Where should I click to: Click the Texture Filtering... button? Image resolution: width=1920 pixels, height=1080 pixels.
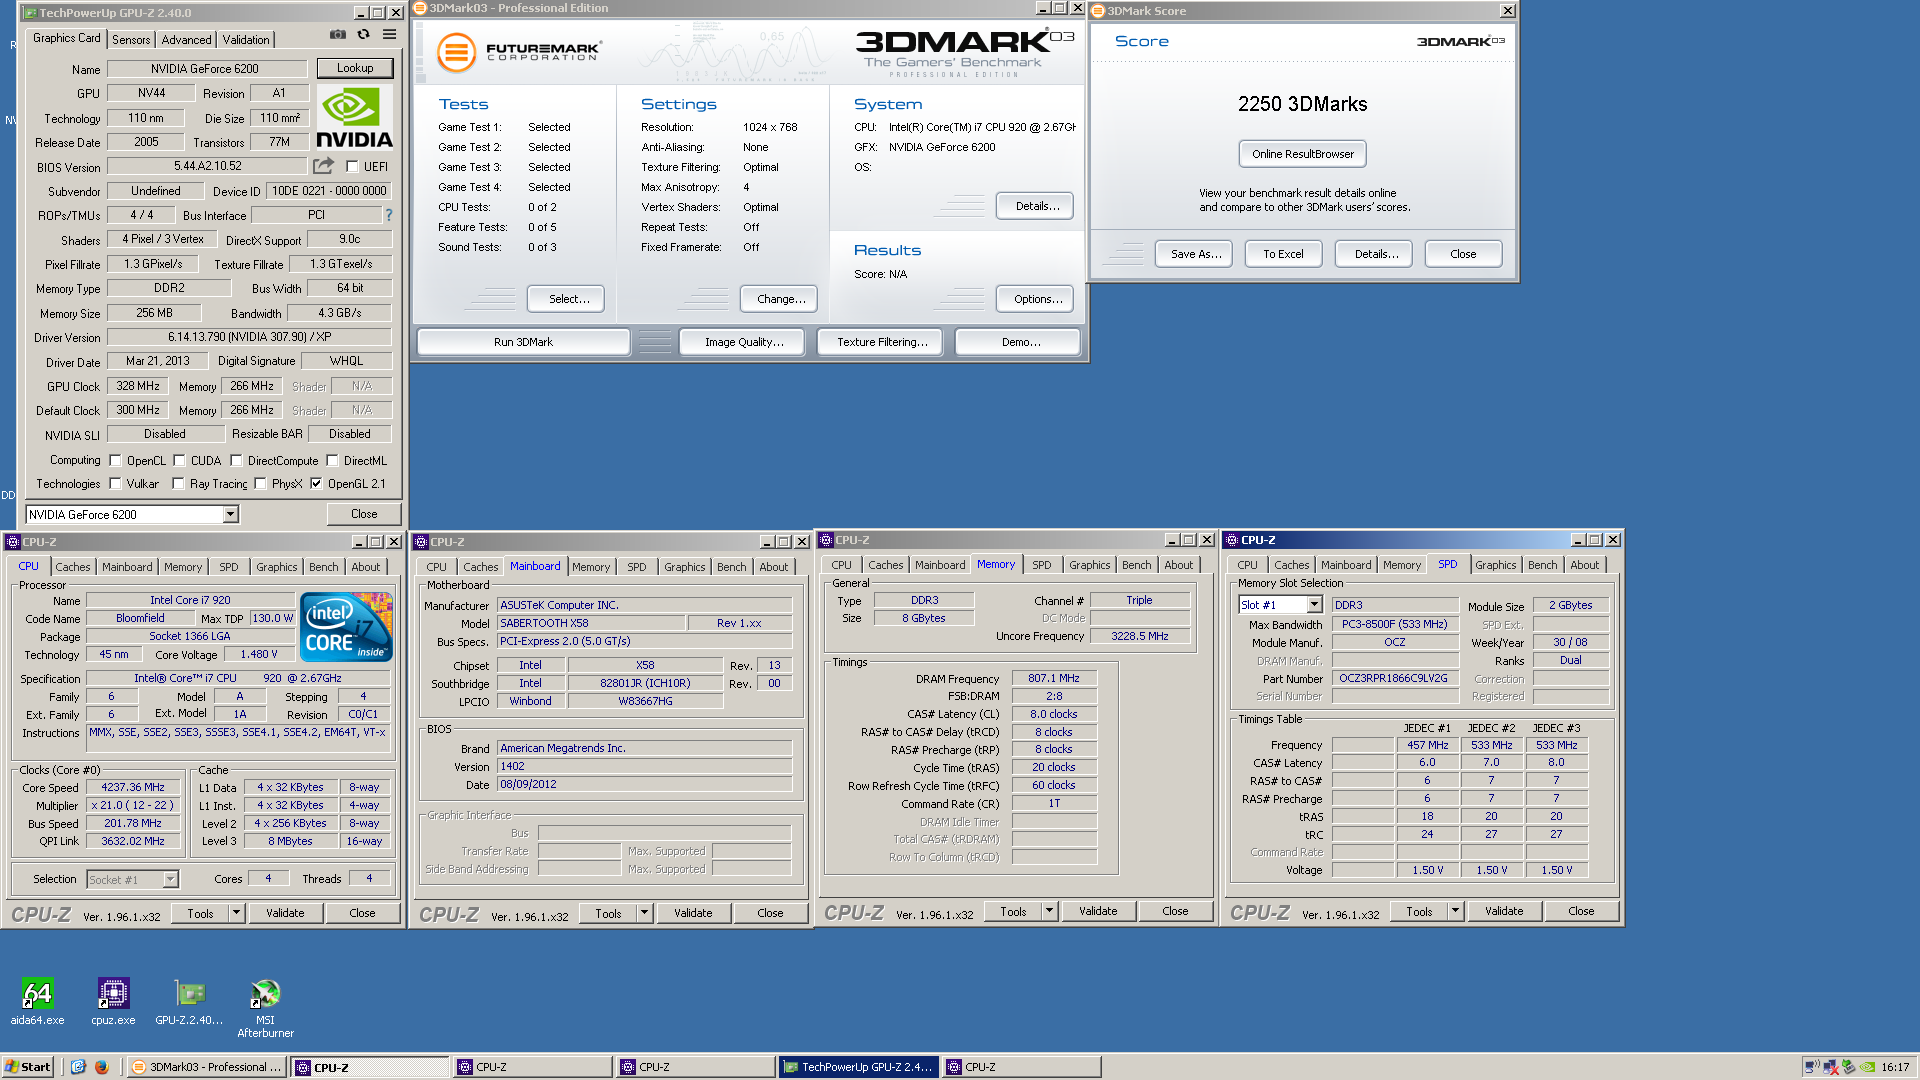coord(881,342)
